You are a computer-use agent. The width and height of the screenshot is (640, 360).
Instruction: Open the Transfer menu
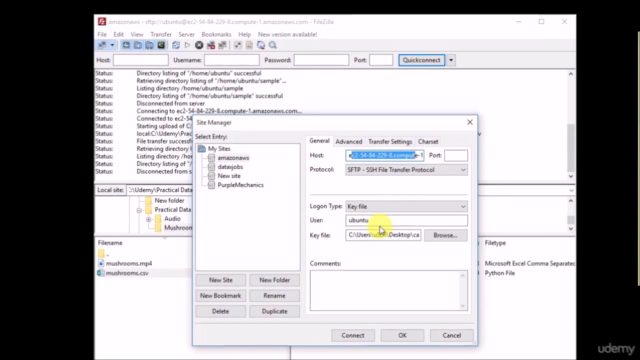(x=161, y=34)
